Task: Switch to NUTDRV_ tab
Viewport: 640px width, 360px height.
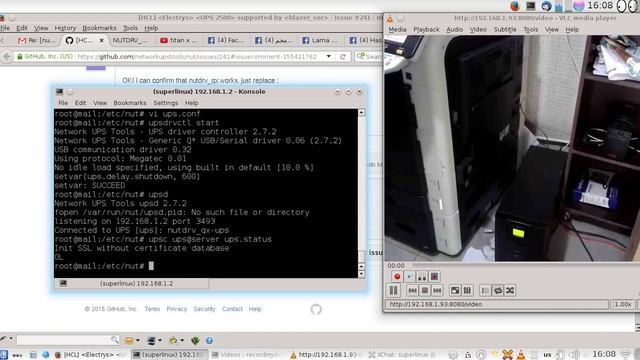Action: pyautogui.click(x=130, y=40)
